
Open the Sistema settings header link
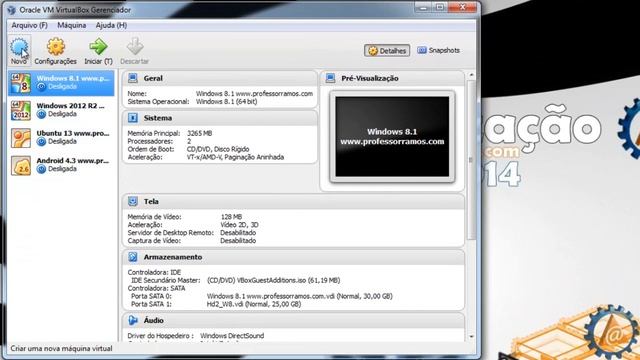point(158,118)
